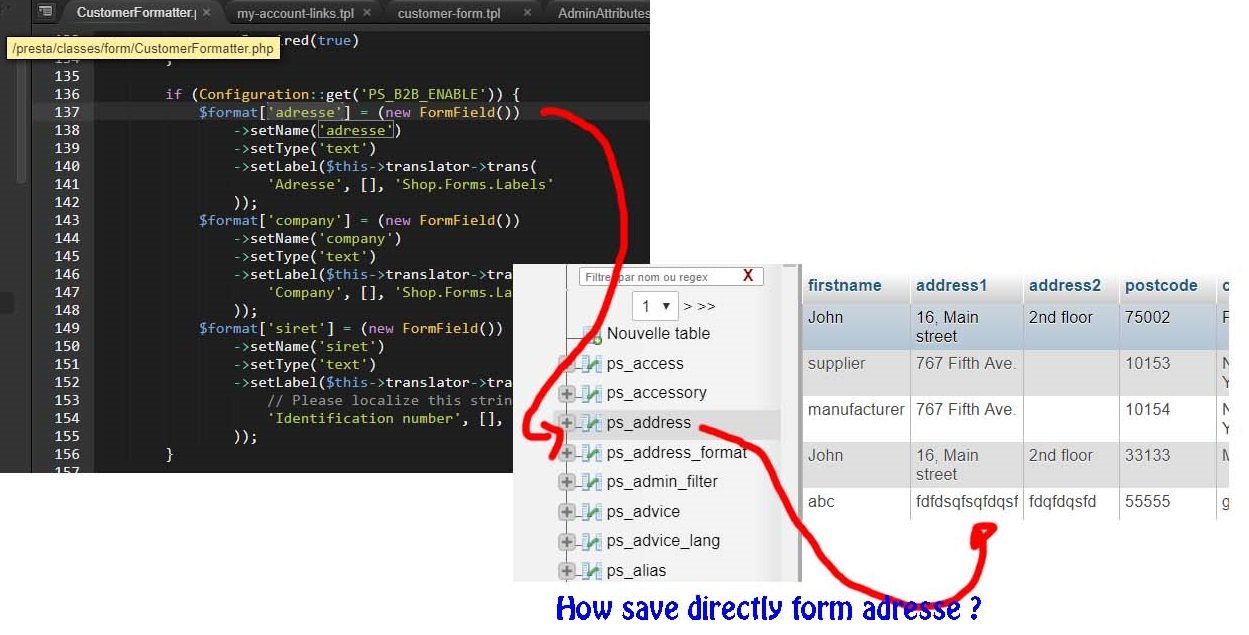The width and height of the screenshot is (1249, 635).
Task: Open the ps_advice_lang table
Action: (x=664, y=540)
